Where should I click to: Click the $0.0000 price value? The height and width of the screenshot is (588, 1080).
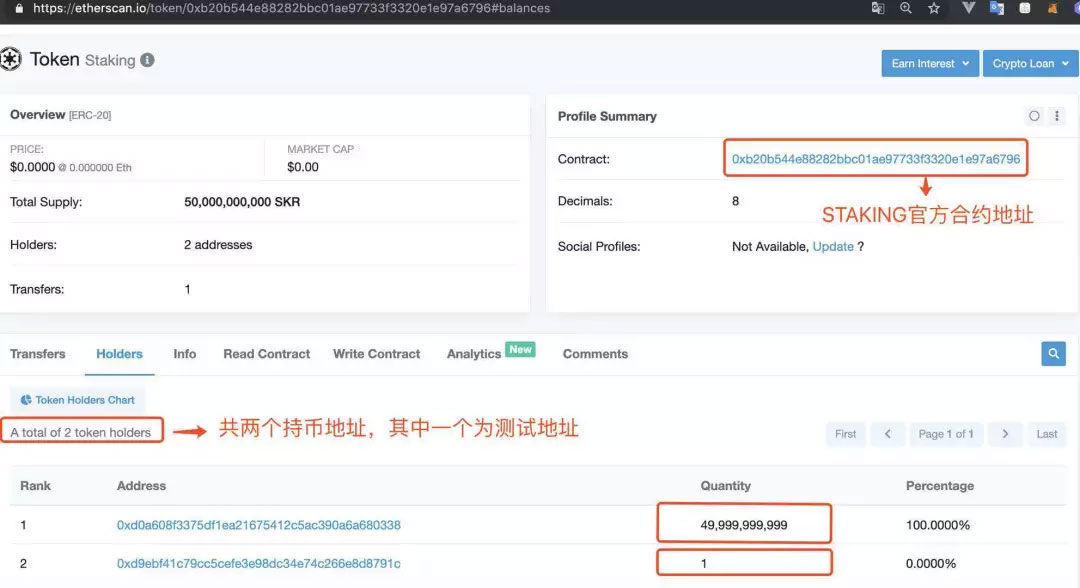pyautogui.click(x=32, y=167)
